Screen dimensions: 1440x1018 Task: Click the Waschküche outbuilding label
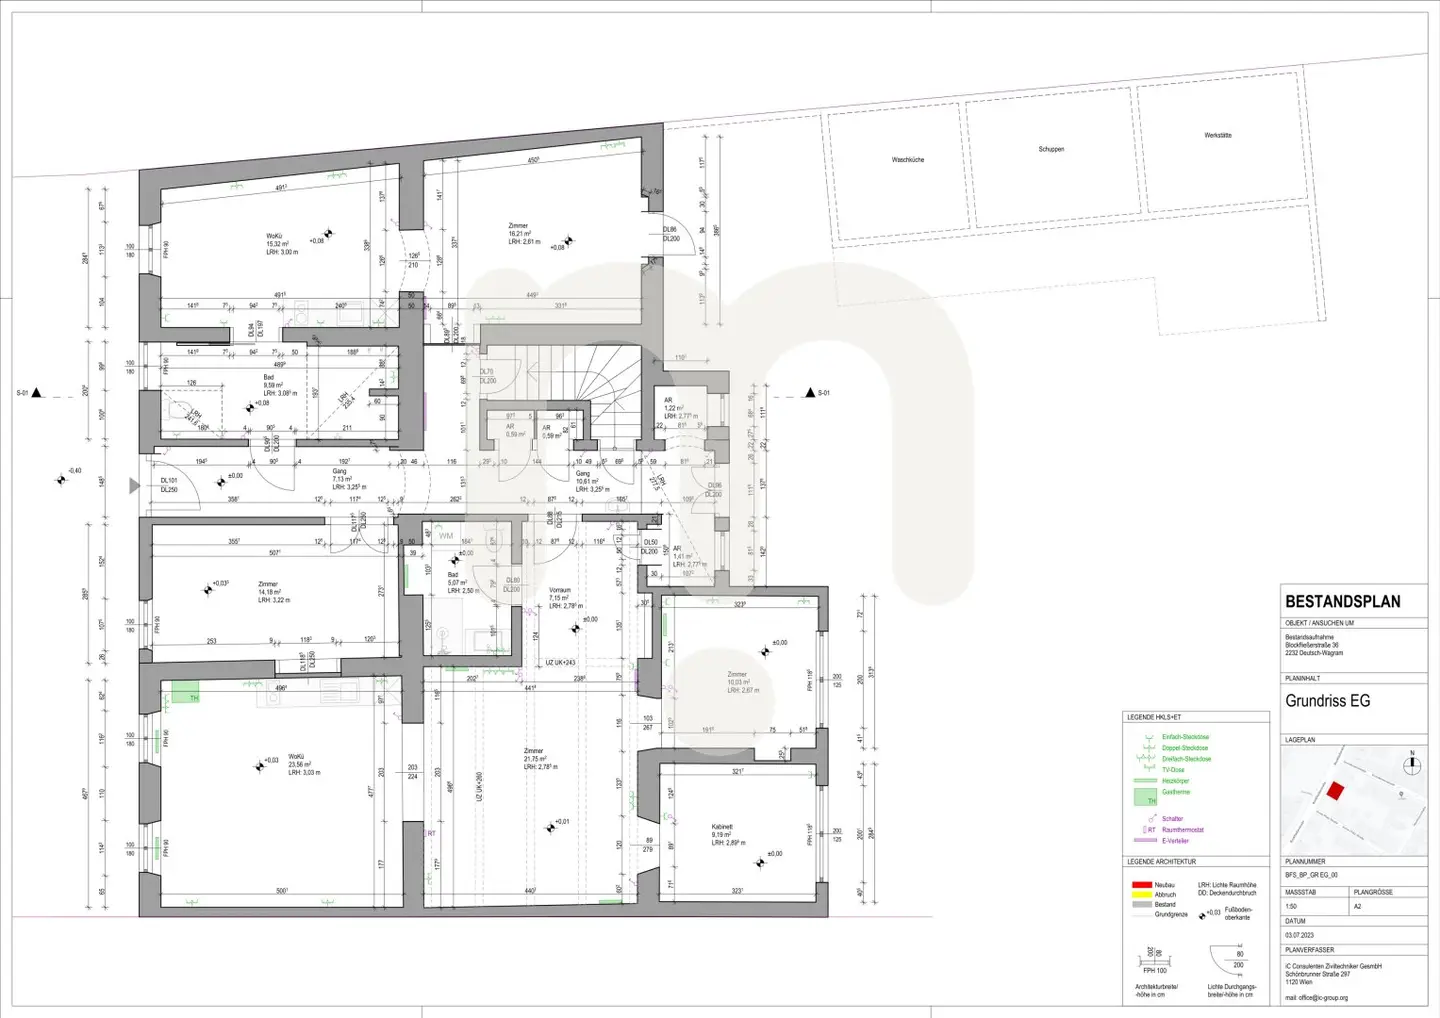point(908,160)
